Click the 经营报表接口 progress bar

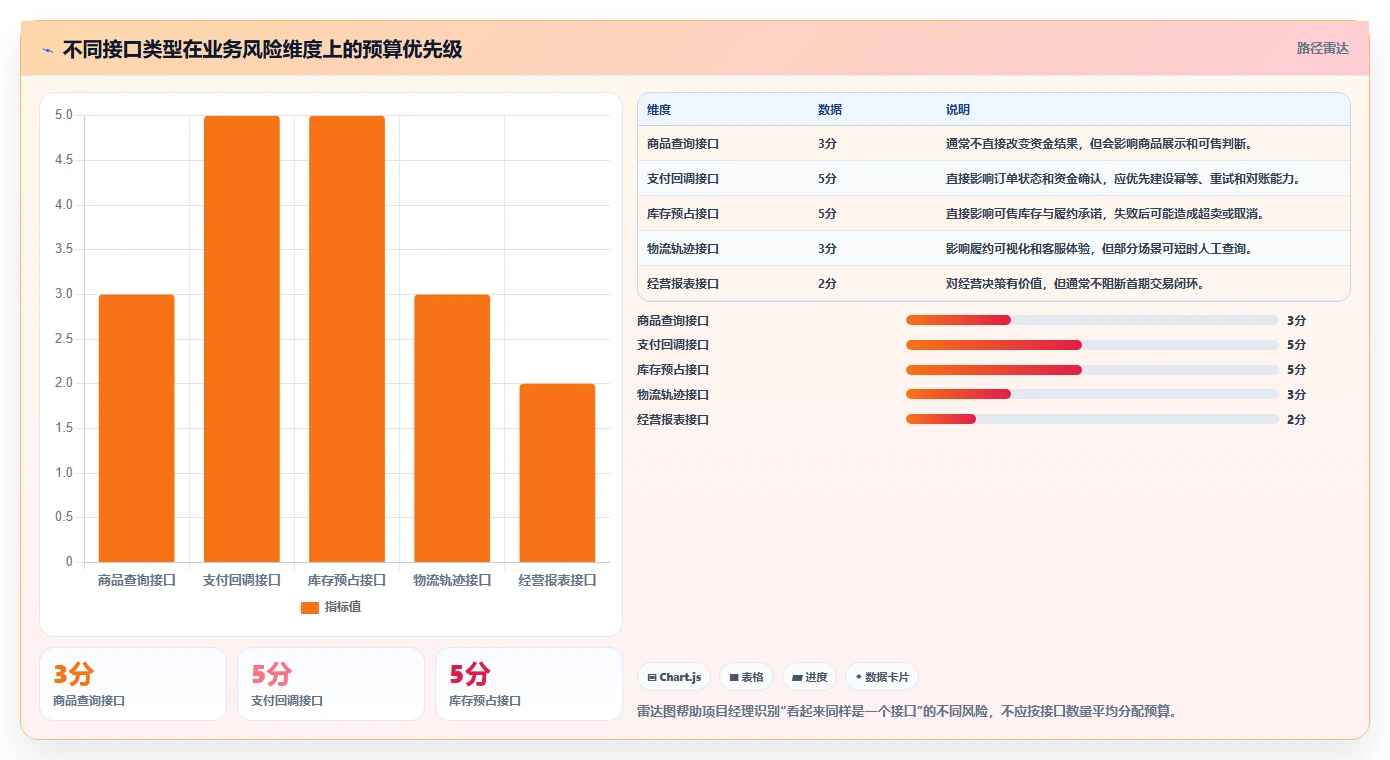click(x=1092, y=420)
